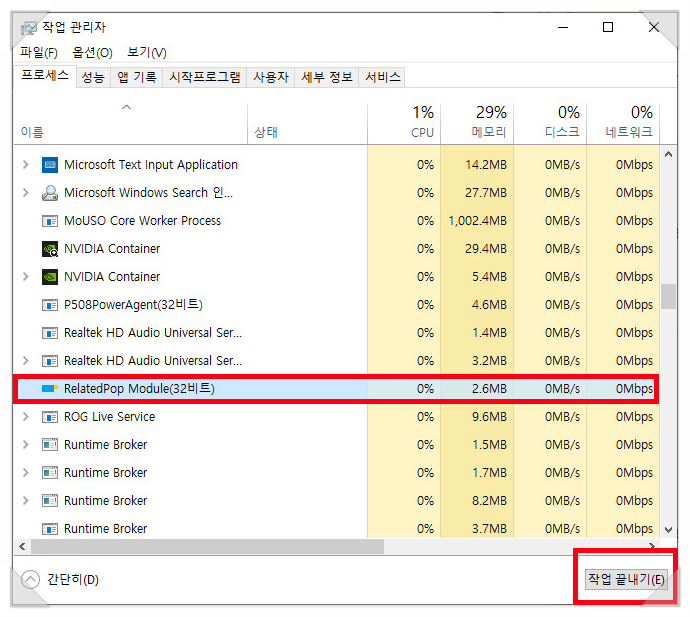Open the 파일(F) menu
Screen dimensions: 690x617
39,53
